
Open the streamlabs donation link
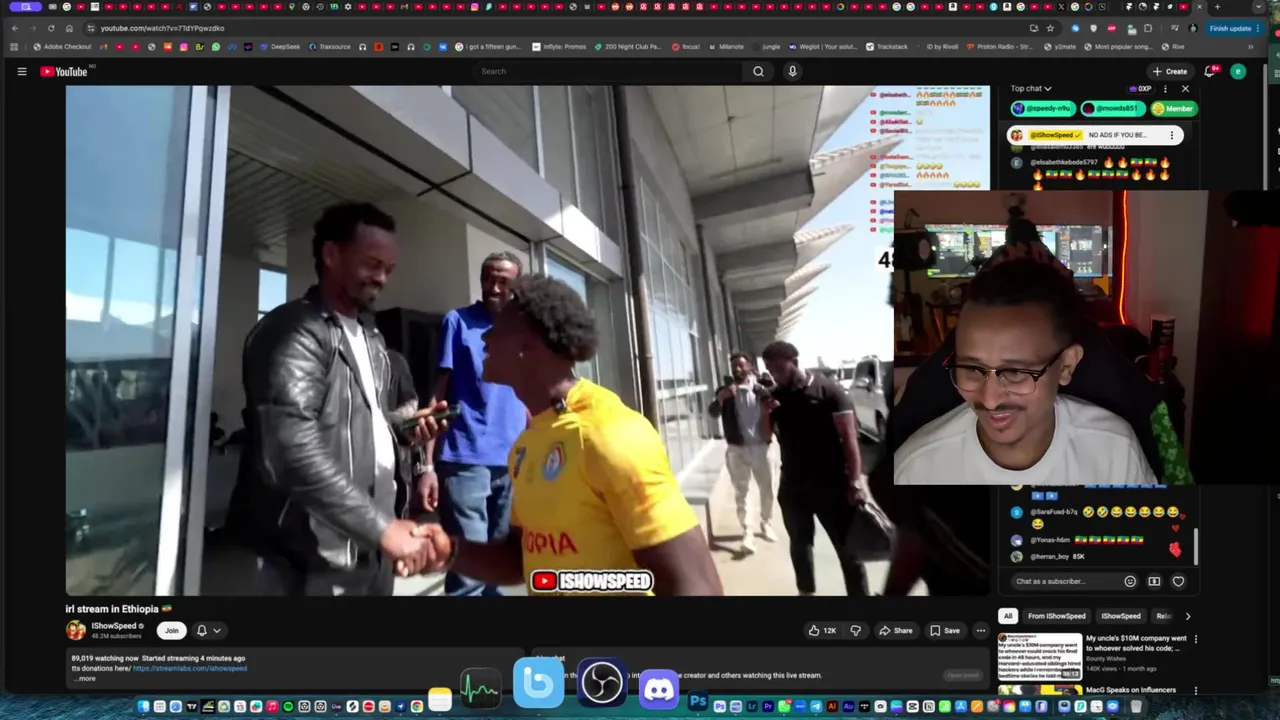tap(190, 668)
